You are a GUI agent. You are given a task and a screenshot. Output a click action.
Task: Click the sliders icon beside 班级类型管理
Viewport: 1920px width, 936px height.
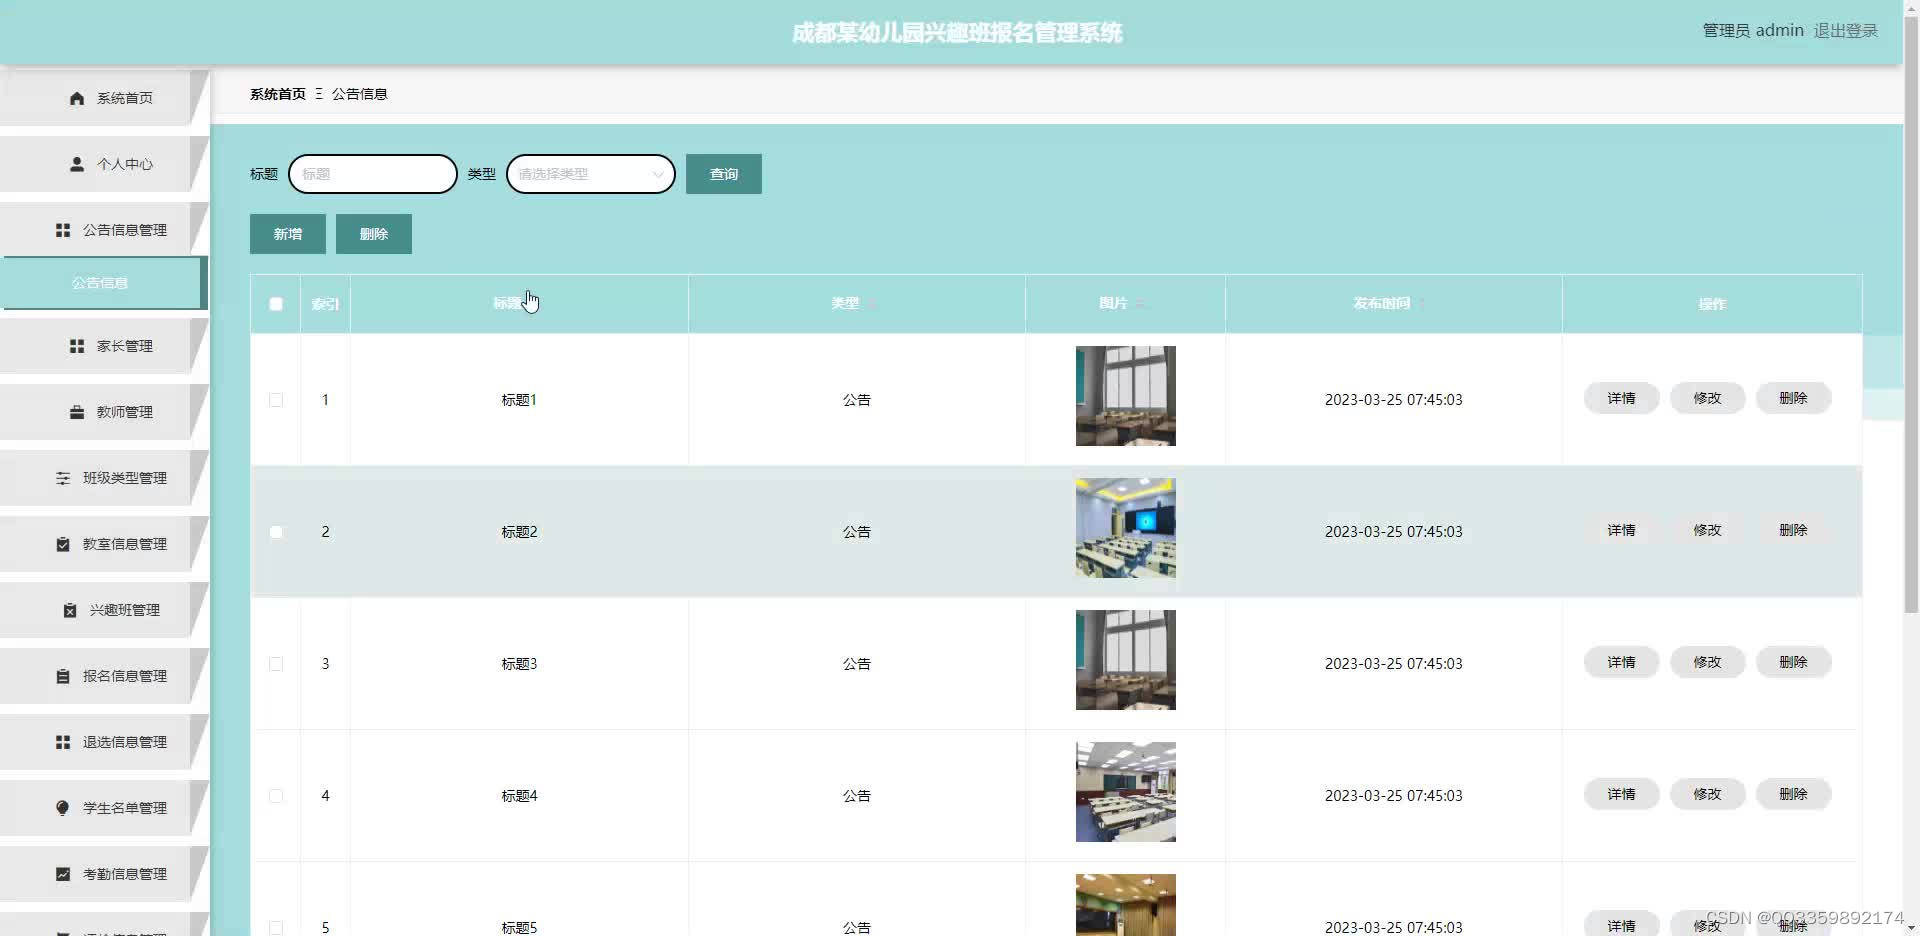click(x=63, y=478)
